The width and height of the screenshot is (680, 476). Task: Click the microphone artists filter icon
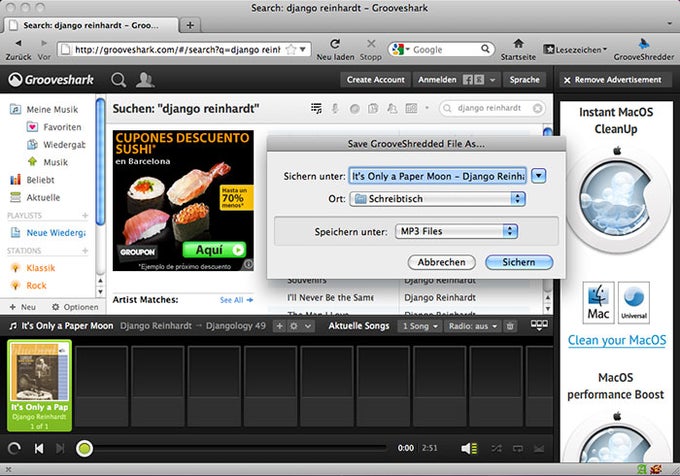pos(335,108)
